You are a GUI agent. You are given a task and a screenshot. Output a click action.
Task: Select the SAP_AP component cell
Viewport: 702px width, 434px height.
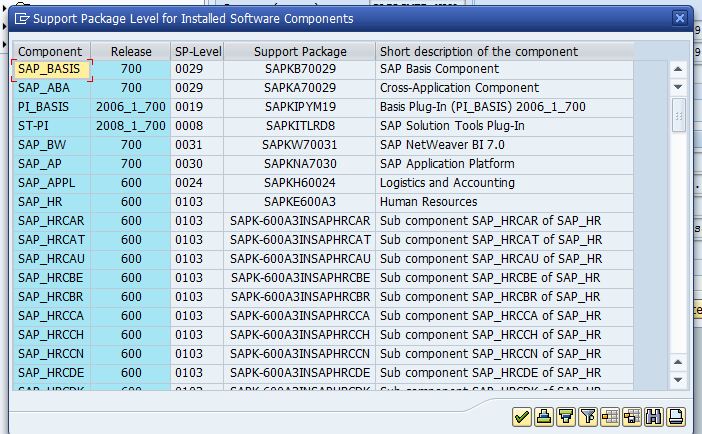coord(51,164)
